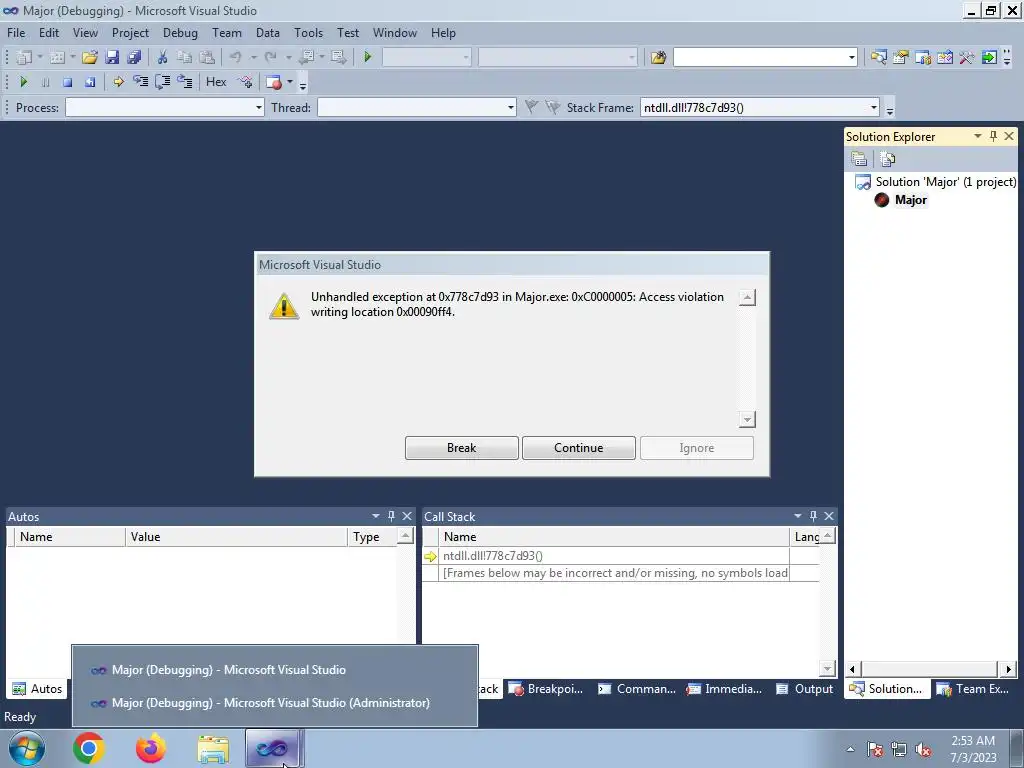
Task: Open the Toolbox tools icon
Action: click(967, 57)
